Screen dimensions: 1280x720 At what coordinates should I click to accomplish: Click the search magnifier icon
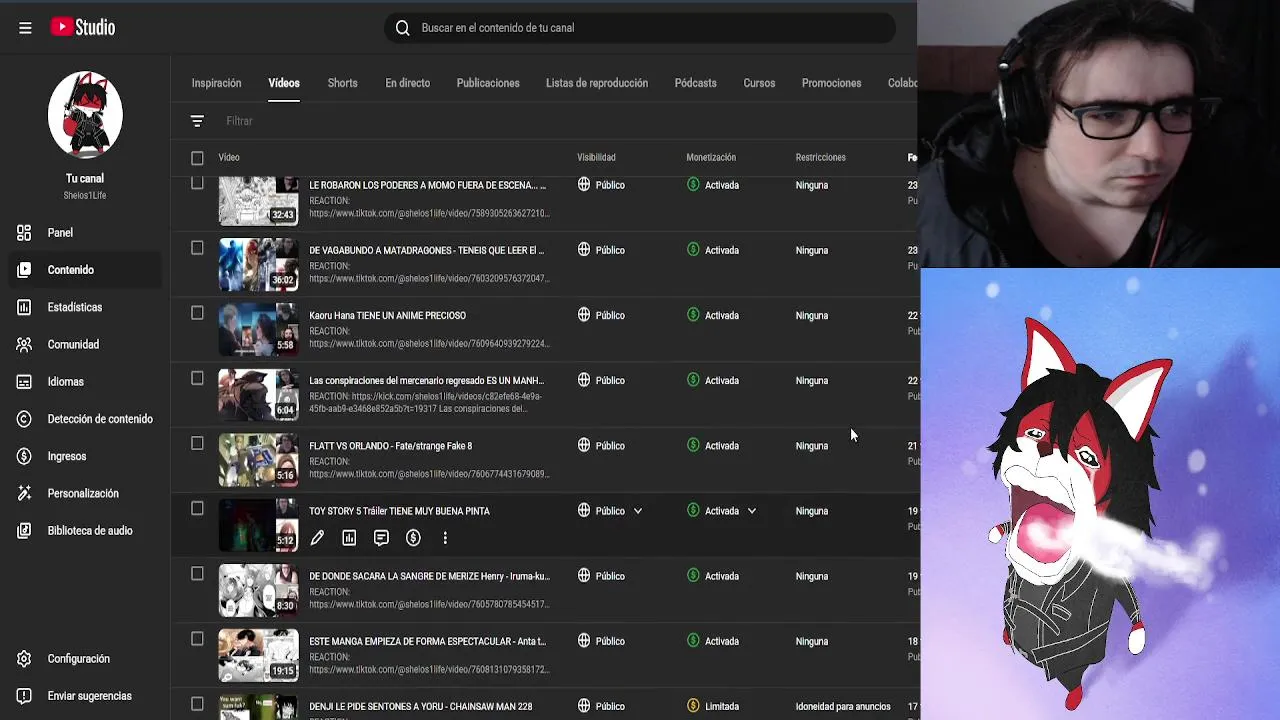pos(403,28)
